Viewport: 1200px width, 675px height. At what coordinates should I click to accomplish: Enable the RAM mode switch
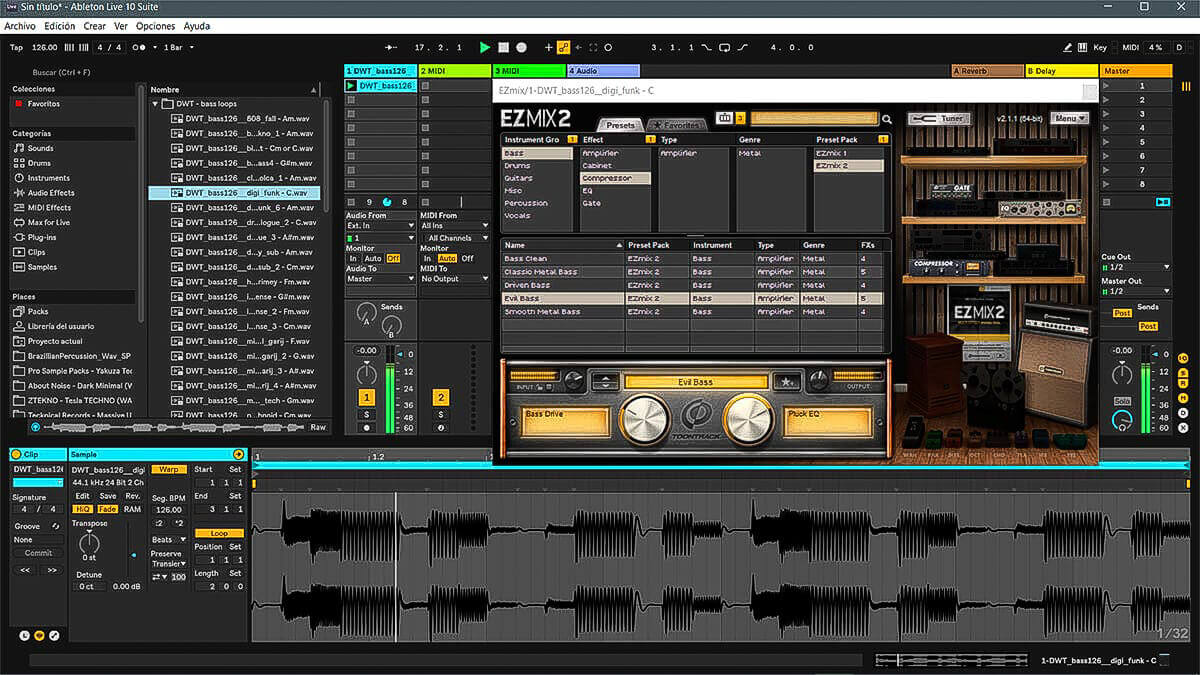tap(133, 509)
